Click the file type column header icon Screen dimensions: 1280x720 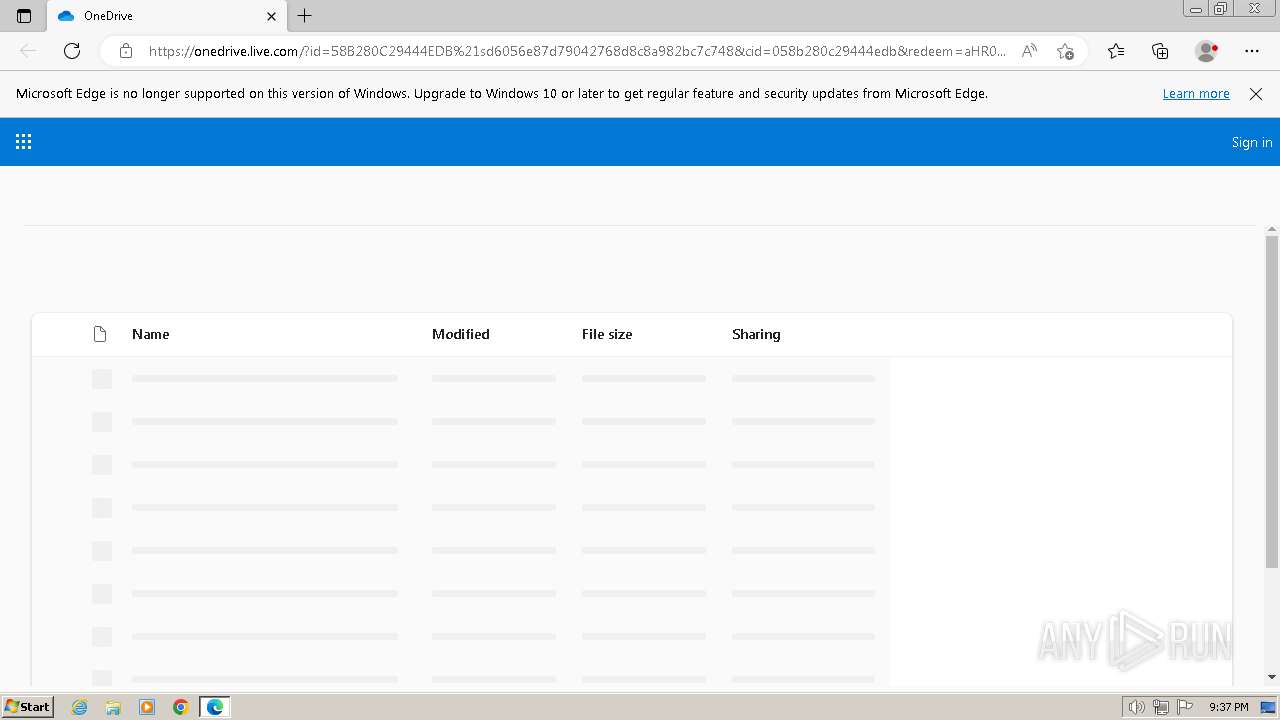pyautogui.click(x=100, y=334)
